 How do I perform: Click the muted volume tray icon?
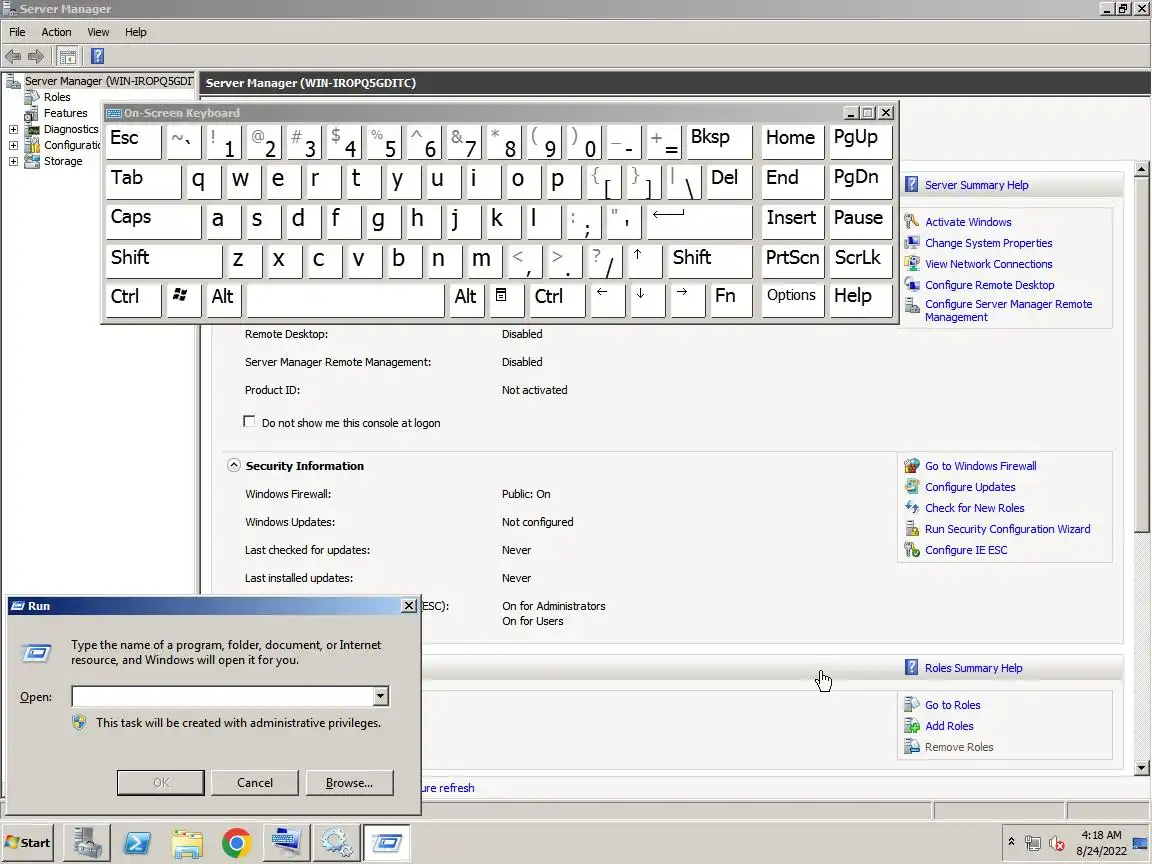[x=1057, y=843]
